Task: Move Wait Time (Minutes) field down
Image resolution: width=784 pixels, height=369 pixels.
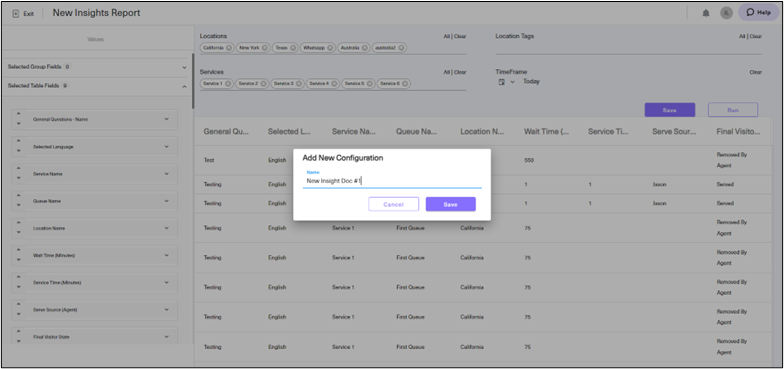Action: point(19,260)
